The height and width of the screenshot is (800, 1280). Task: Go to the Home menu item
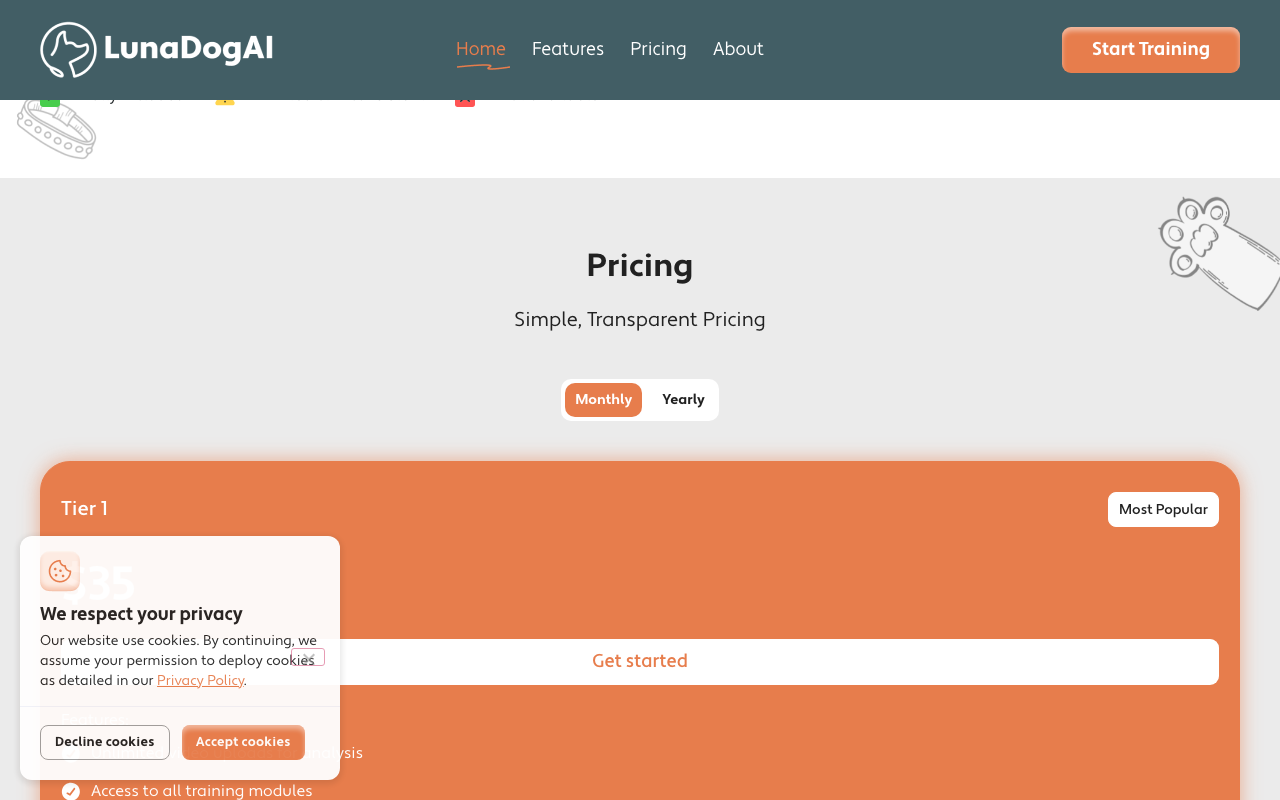tap(481, 49)
